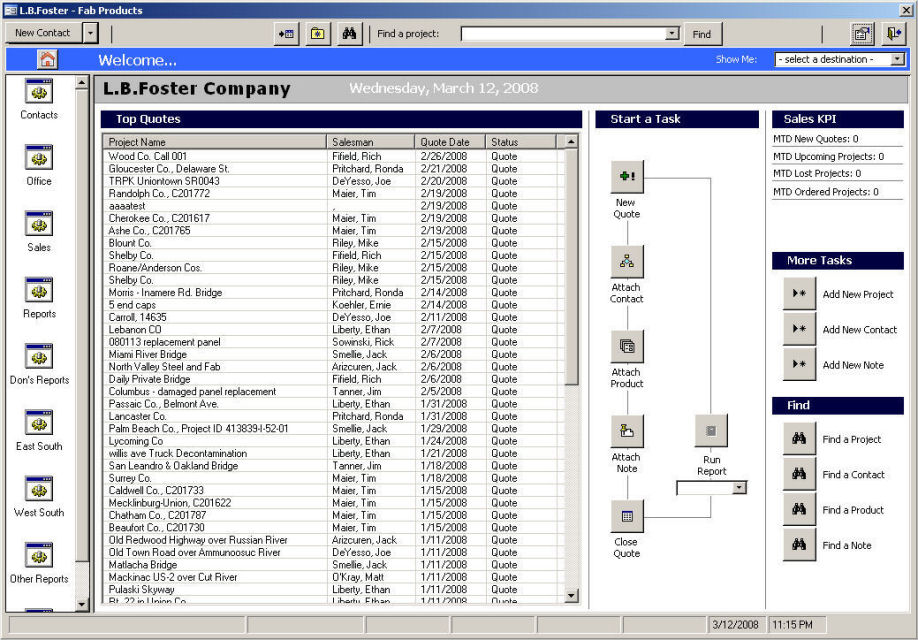
Task: Sort by Quote Date column header
Action: 450,142
